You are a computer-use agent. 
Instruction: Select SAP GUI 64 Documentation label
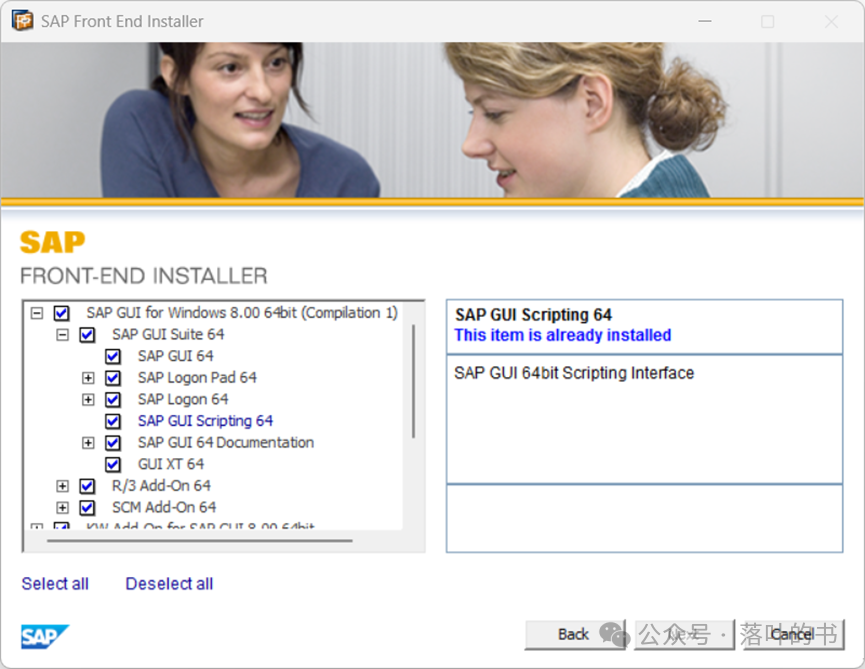tap(226, 443)
